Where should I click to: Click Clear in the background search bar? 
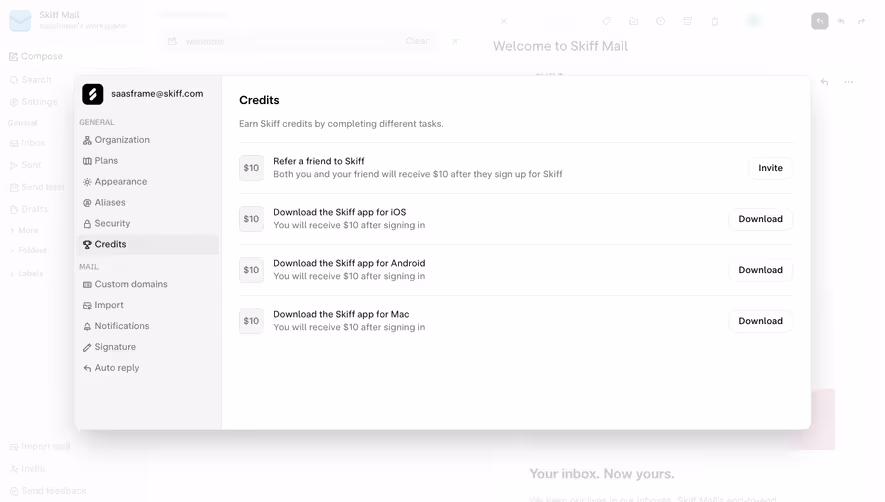417,41
